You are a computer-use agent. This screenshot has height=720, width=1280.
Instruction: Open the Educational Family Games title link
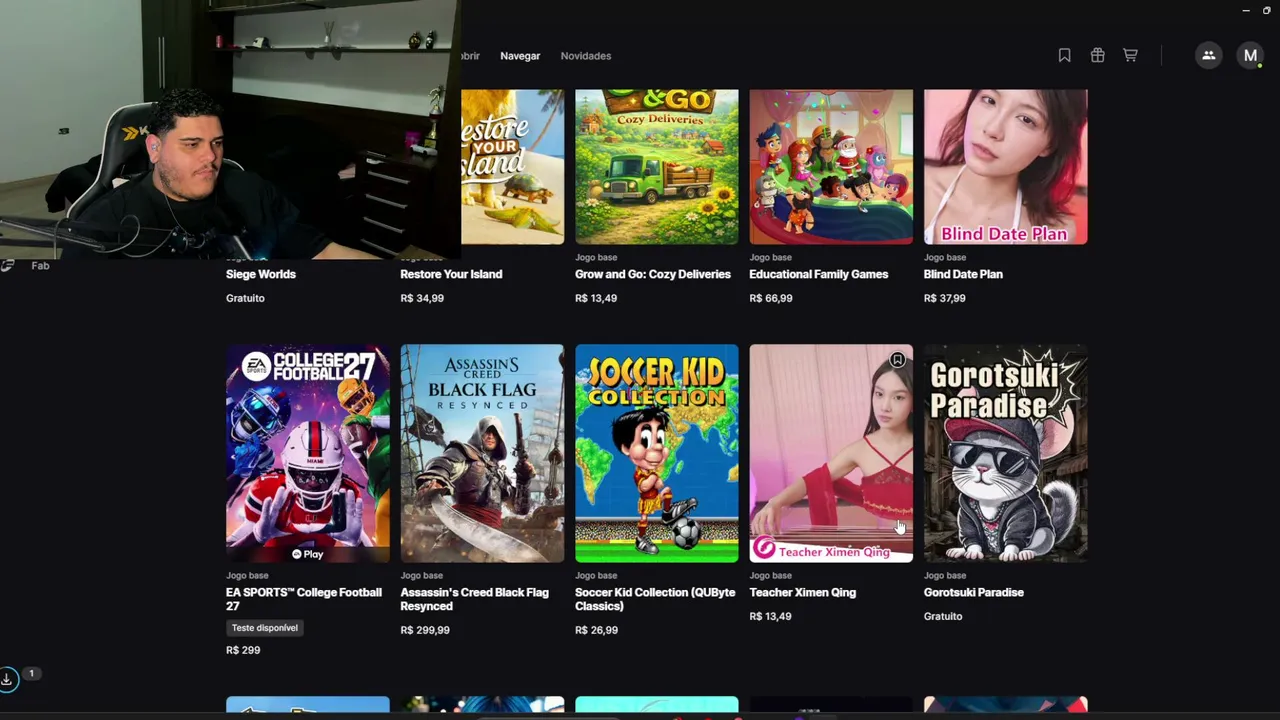[819, 274]
